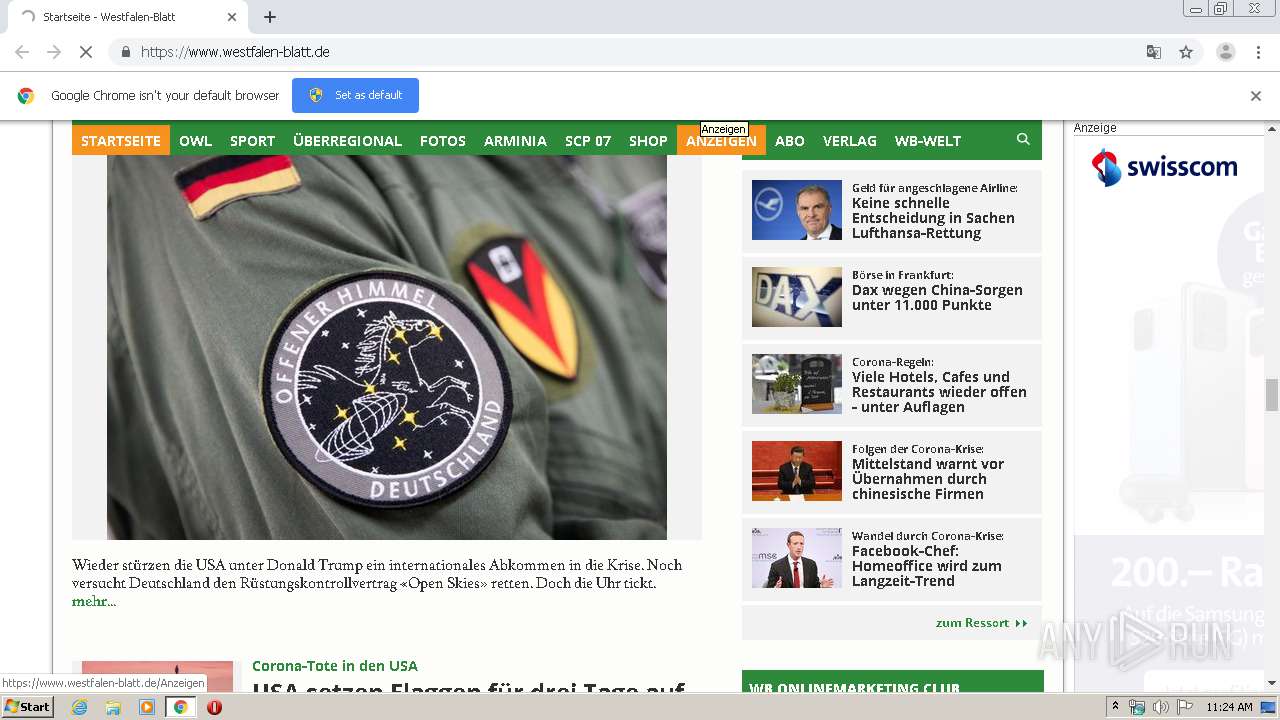Open the Mittelstand warnt vor Übernahmen headline
The width and height of the screenshot is (1280, 720).
[928, 479]
